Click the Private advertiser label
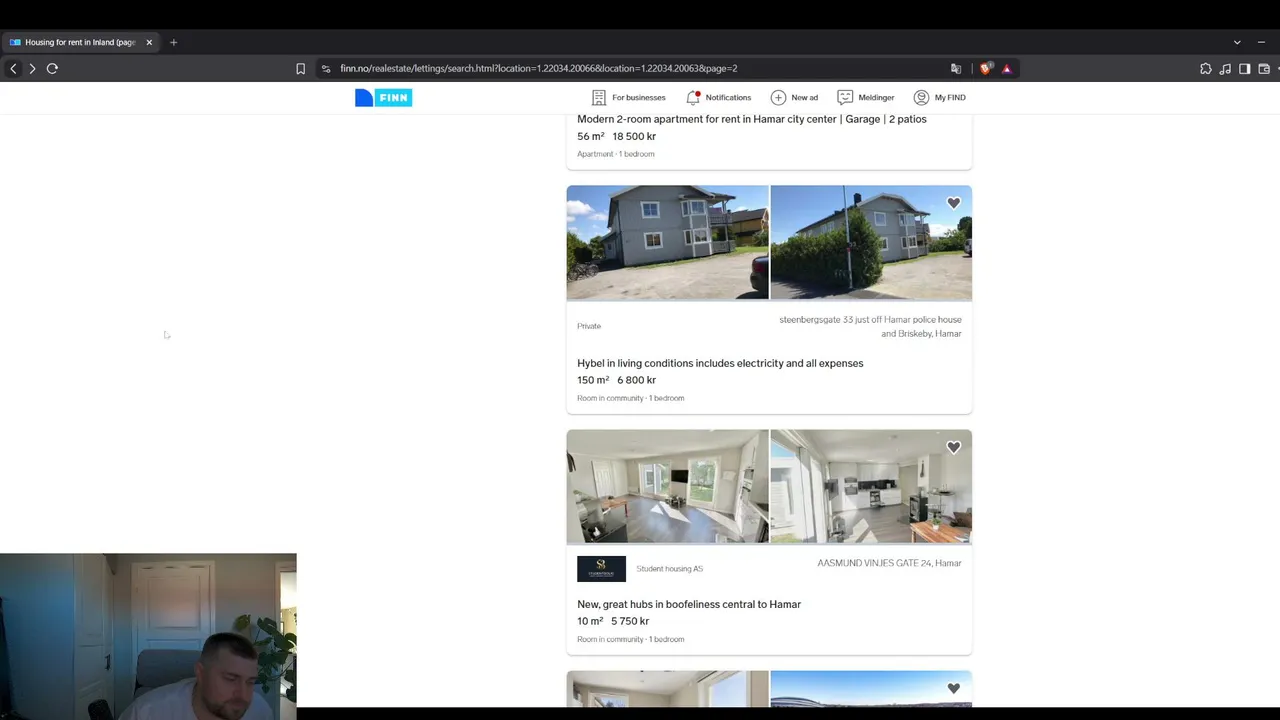Viewport: 1280px width, 720px height. click(x=589, y=326)
